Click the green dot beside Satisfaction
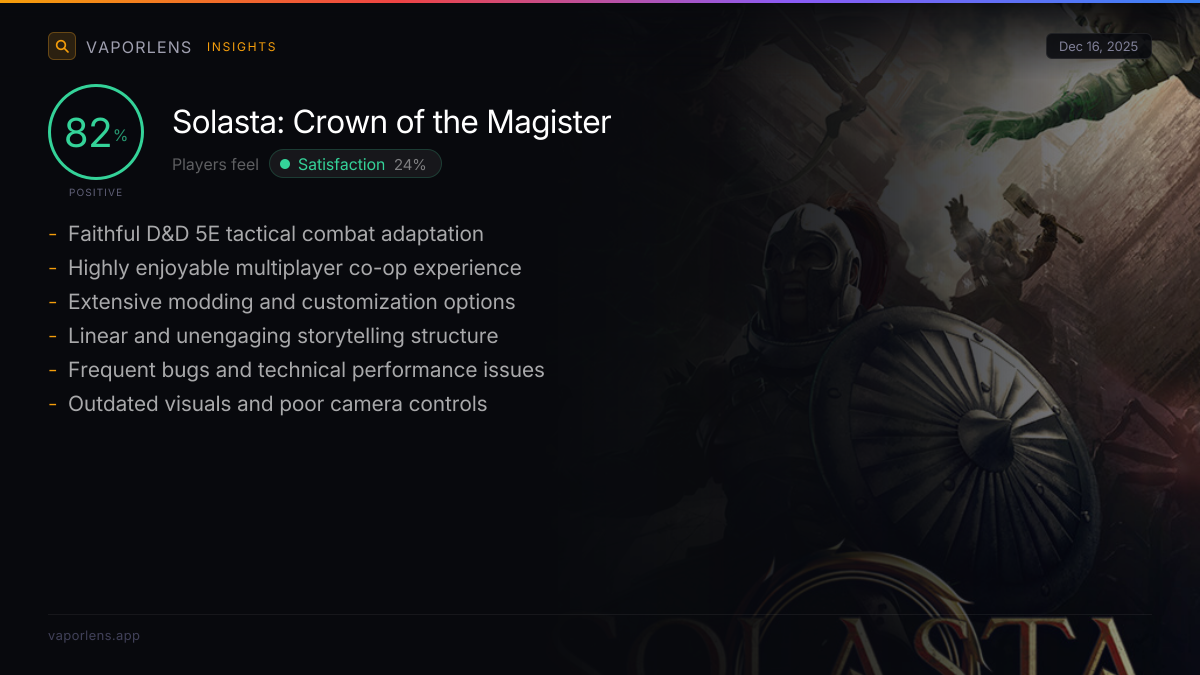1200x675 pixels. (285, 164)
